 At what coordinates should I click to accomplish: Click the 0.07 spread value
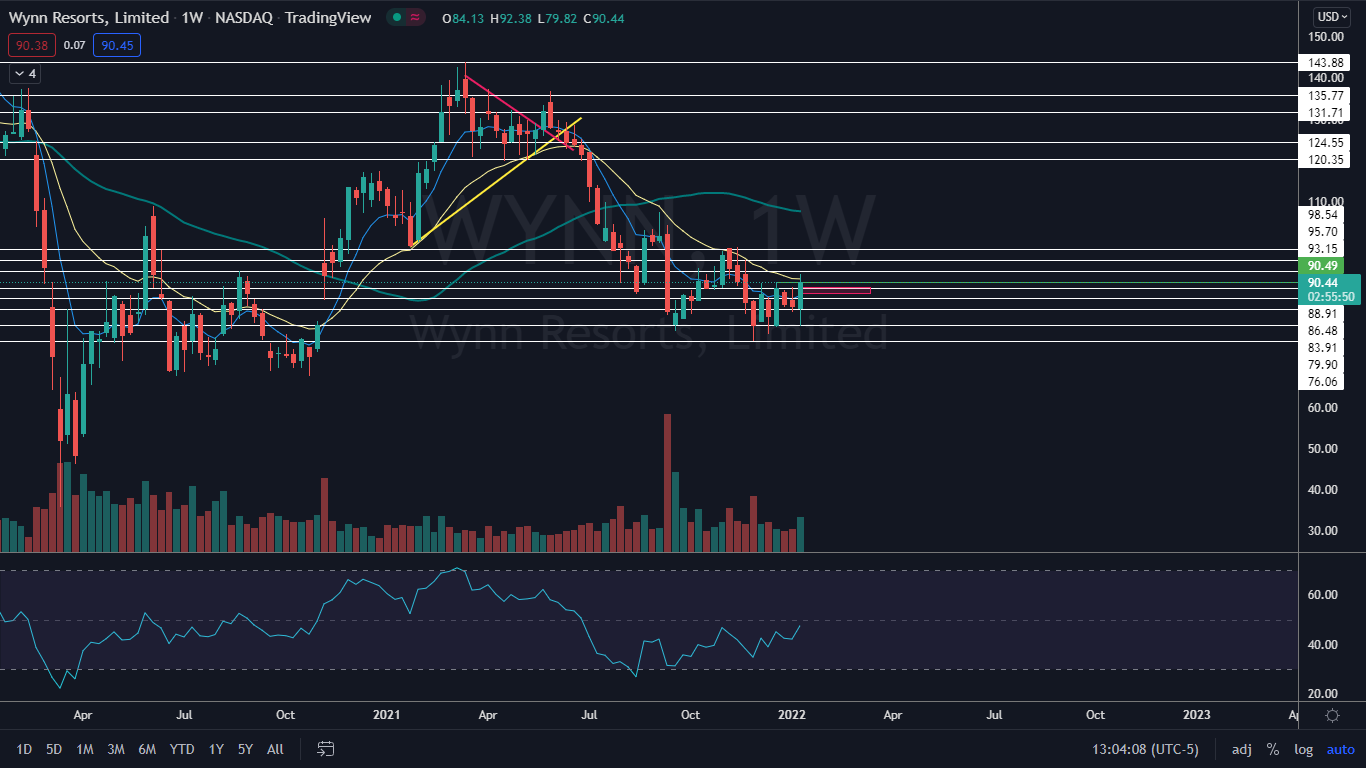(x=74, y=45)
